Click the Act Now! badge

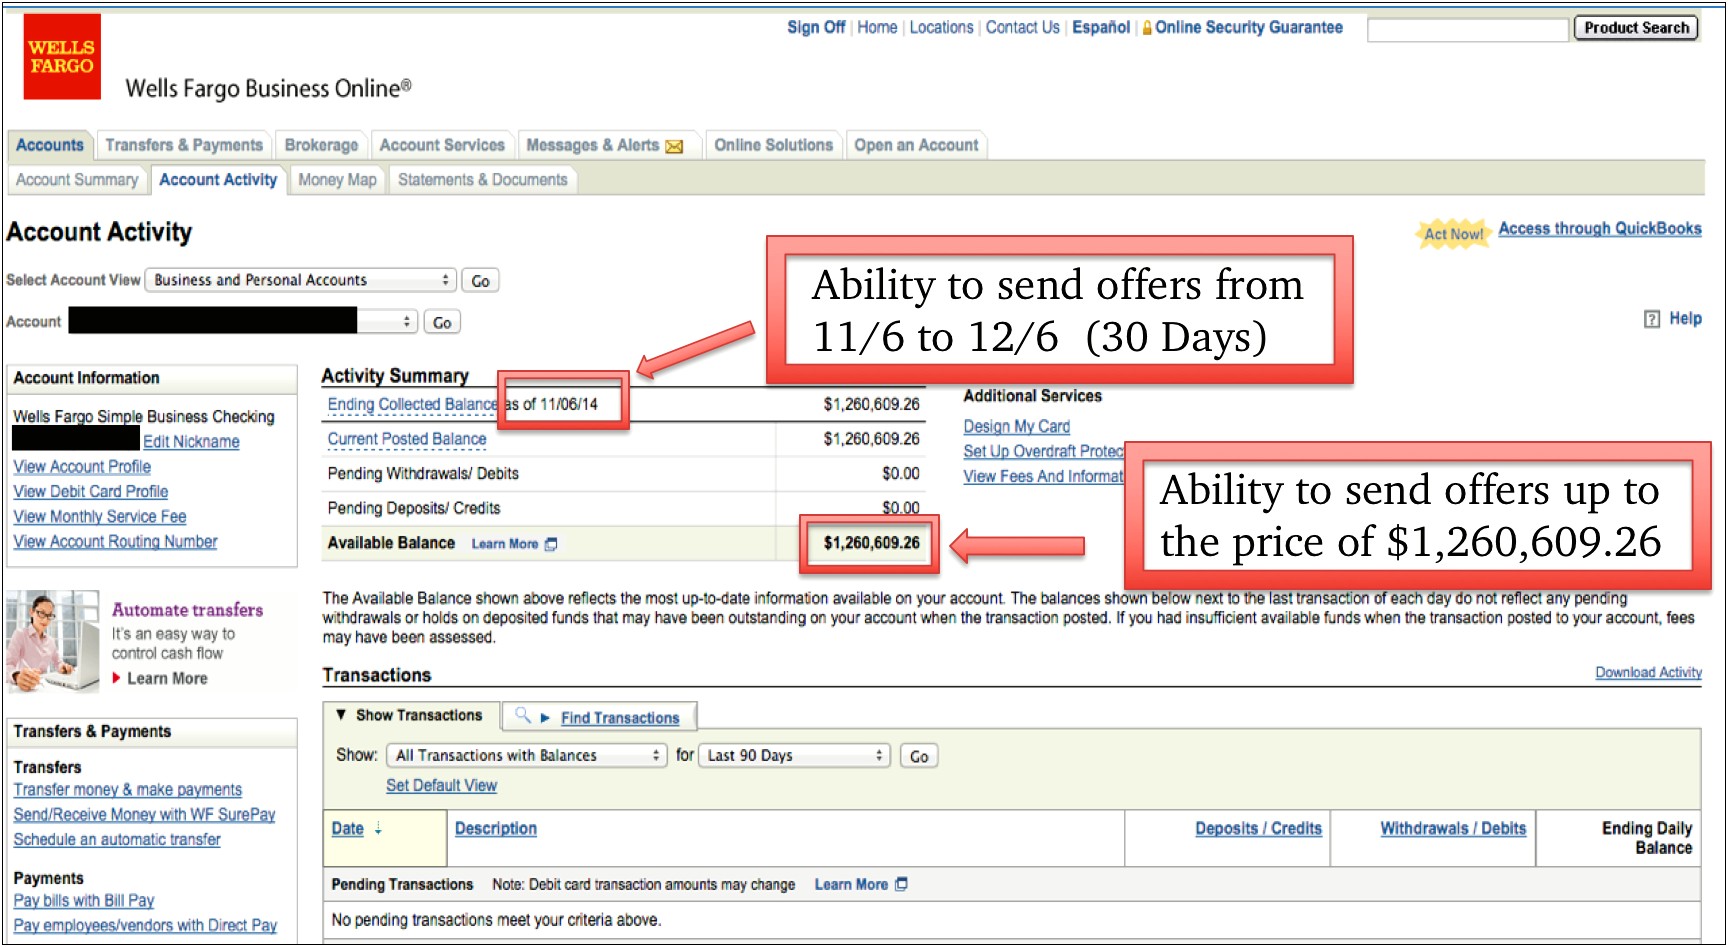coord(1453,233)
